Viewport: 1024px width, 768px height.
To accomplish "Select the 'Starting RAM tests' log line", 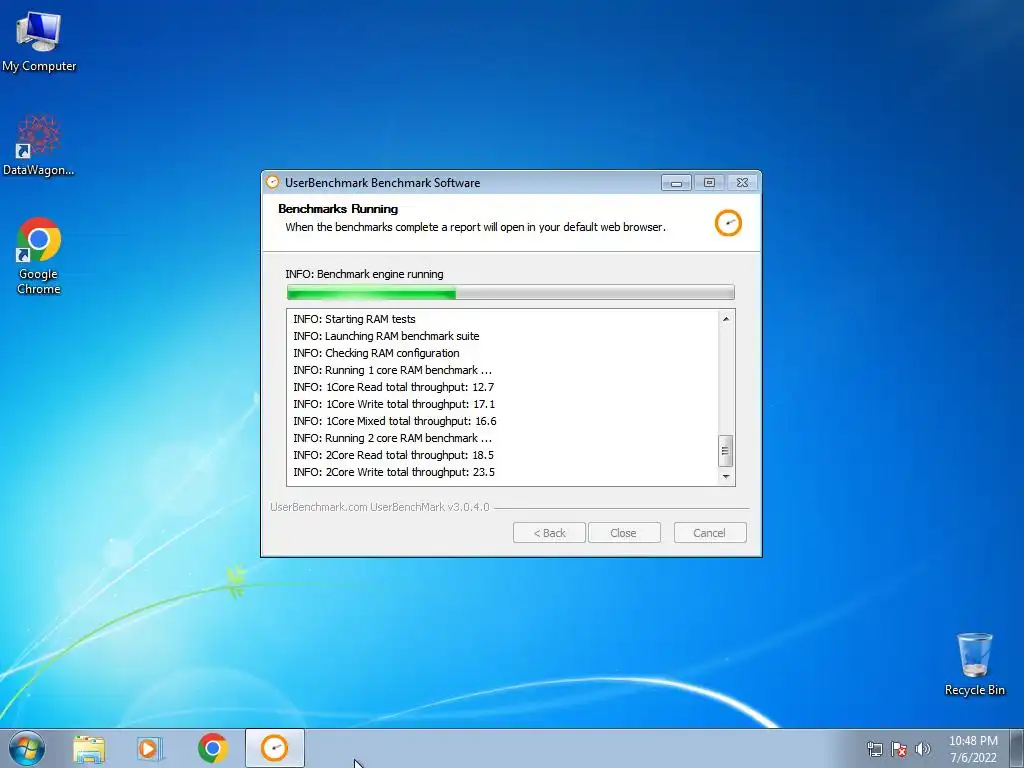I will 355,319.
